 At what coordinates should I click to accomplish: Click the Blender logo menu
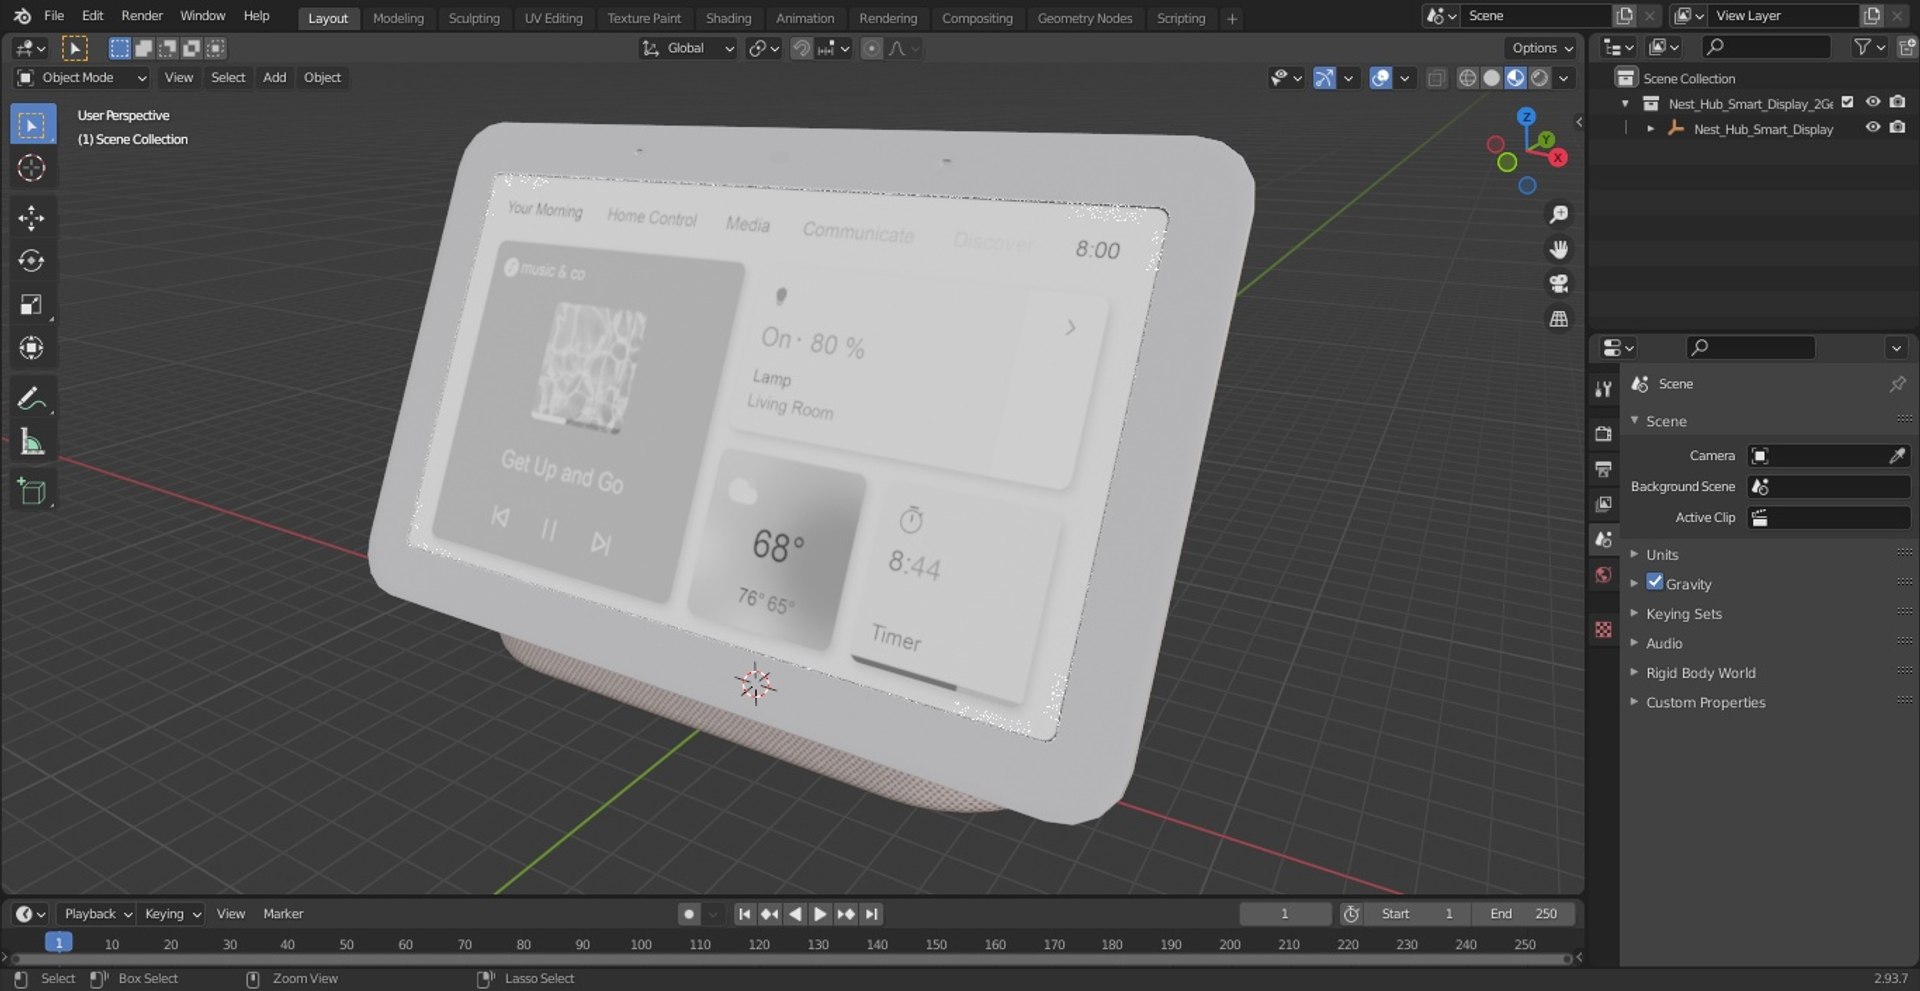coord(22,16)
